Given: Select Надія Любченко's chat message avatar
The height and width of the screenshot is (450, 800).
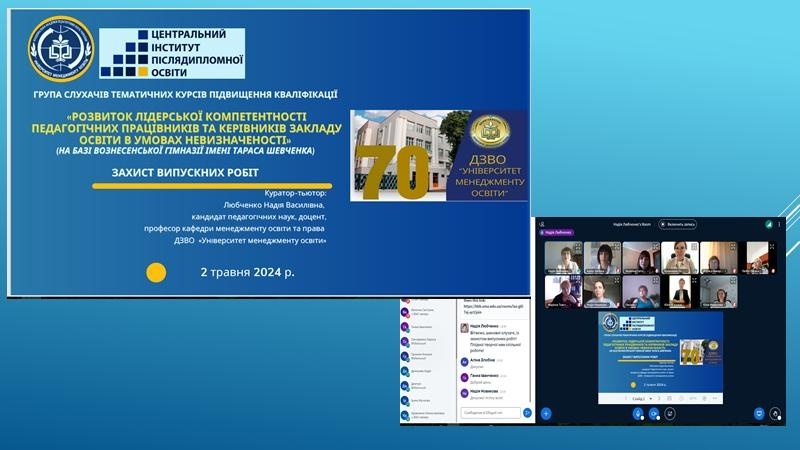Looking at the screenshot, I should [x=464, y=327].
